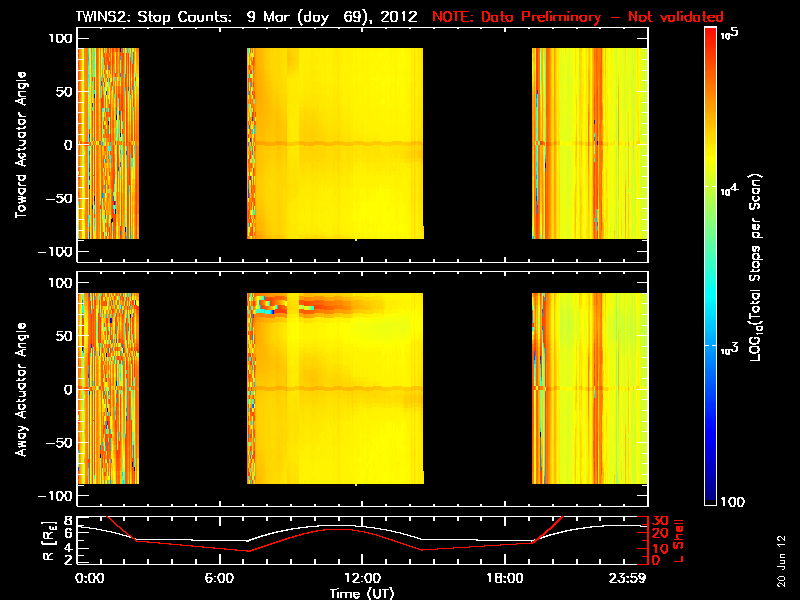Click the middle data block in Toward panel
The height and width of the screenshot is (600, 800).
[x=335, y=143]
